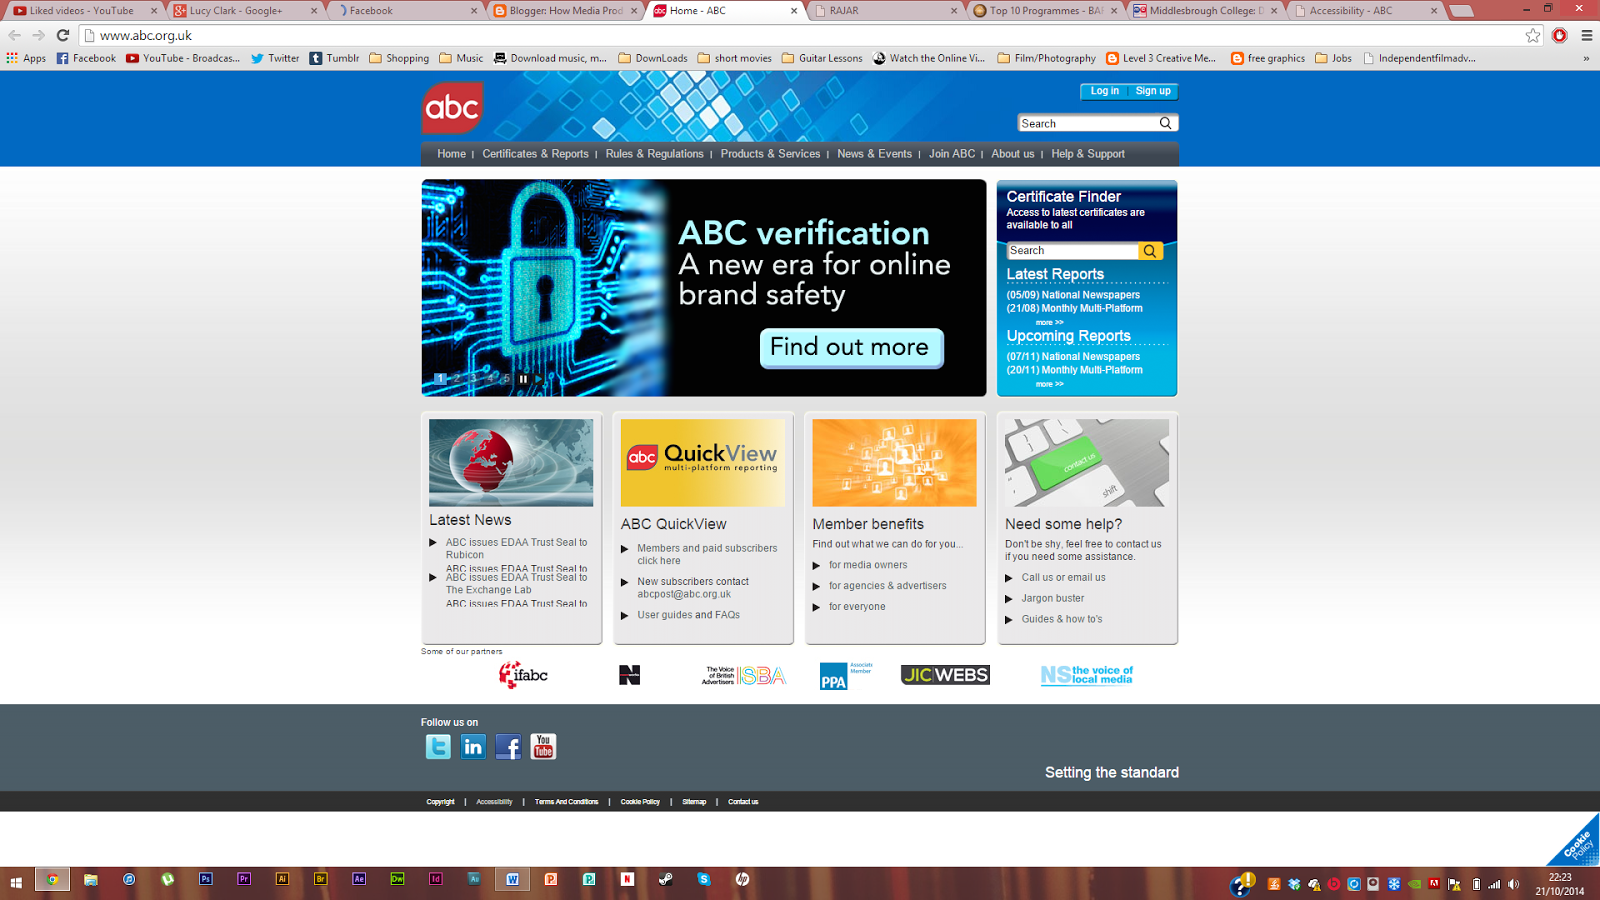Open Certificates & Reports menu
The width and height of the screenshot is (1600, 900).
coord(535,154)
